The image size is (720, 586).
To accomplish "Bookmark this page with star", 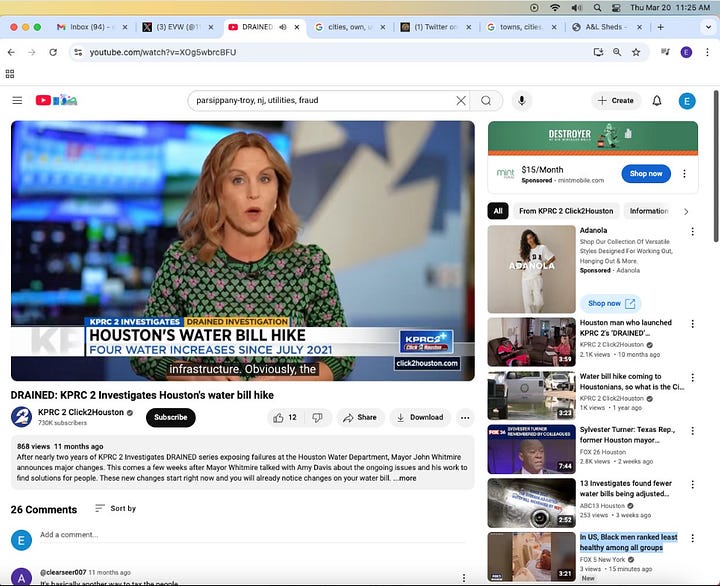I will [636, 52].
